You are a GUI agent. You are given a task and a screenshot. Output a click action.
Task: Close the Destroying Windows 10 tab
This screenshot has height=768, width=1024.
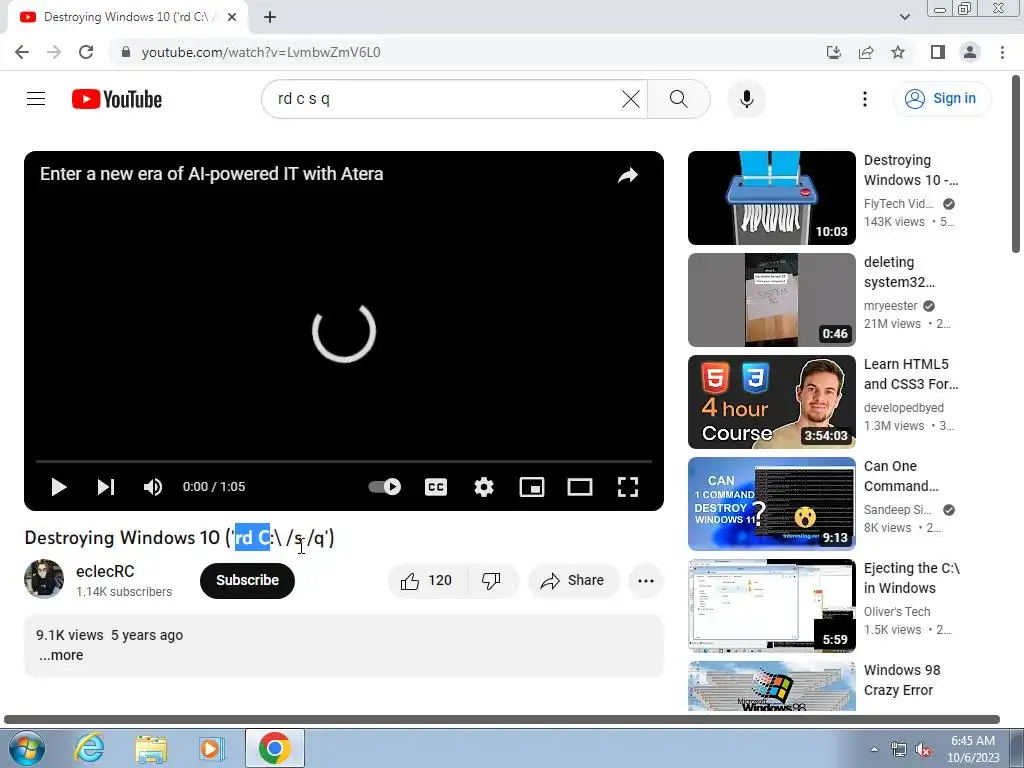click(x=232, y=18)
